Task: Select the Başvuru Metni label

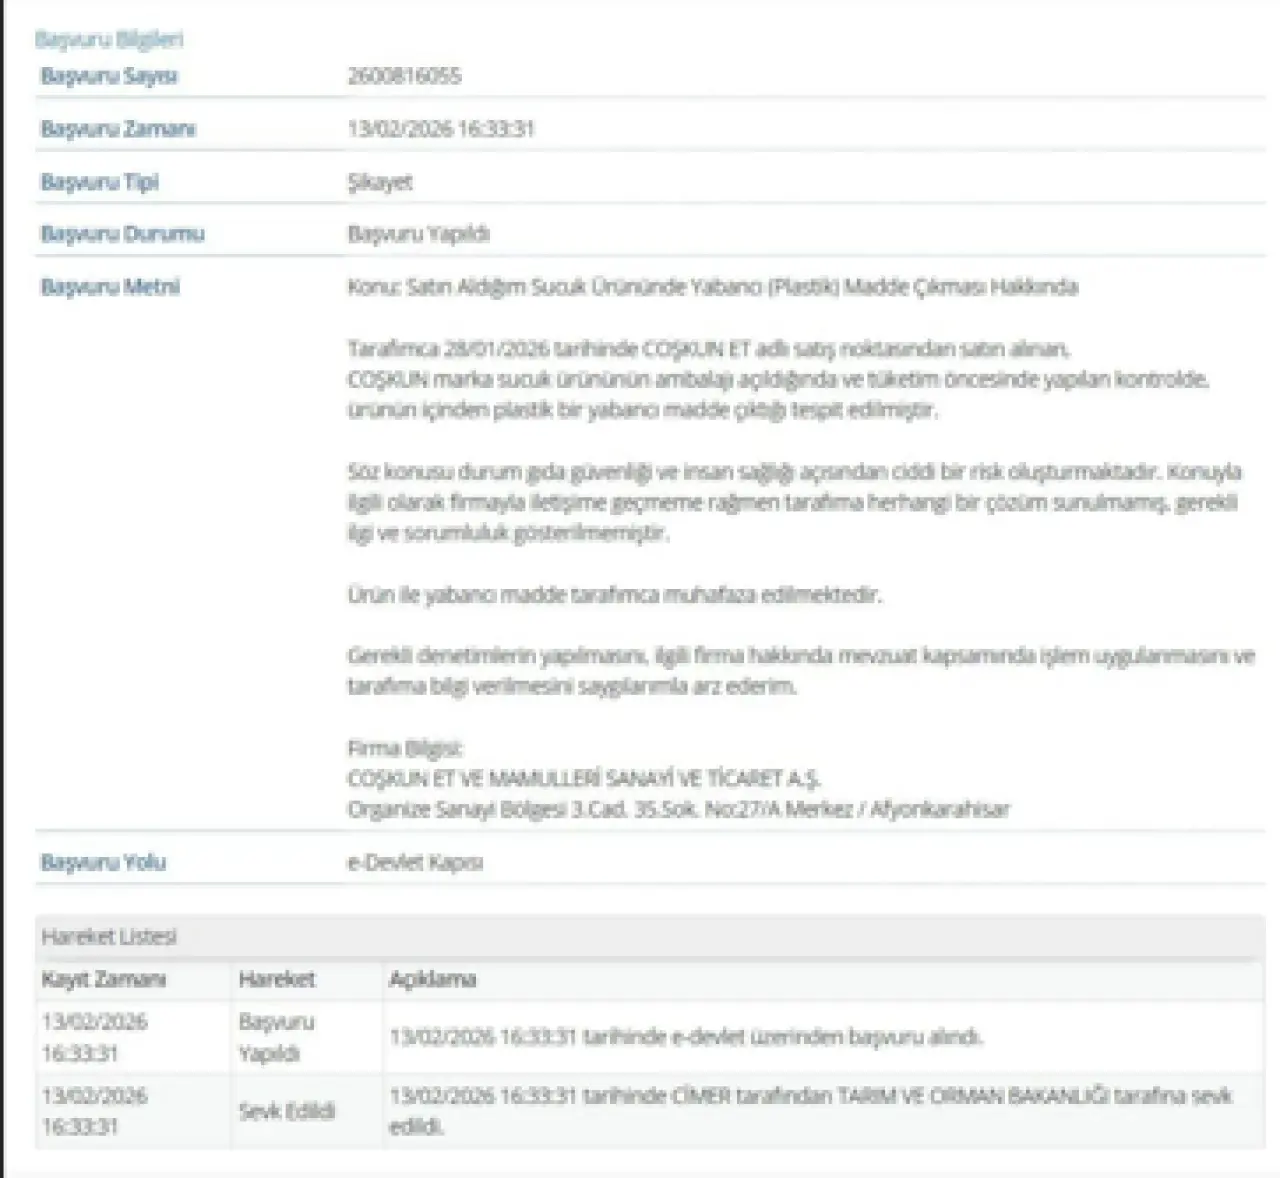Action: click(110, 287)
